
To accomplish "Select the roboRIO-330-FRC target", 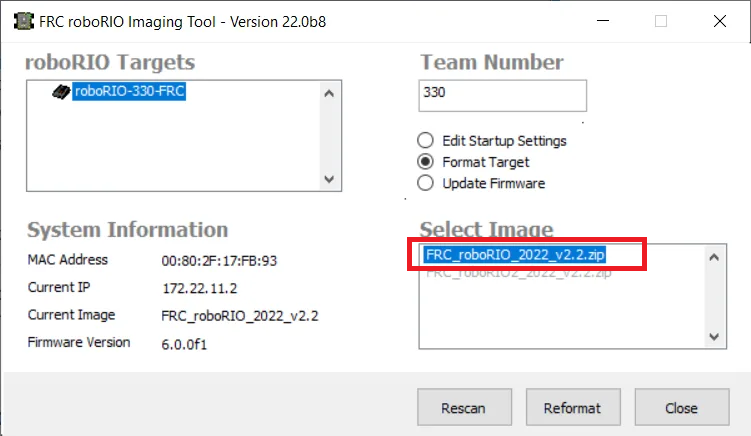I will (x=129, y=91).
